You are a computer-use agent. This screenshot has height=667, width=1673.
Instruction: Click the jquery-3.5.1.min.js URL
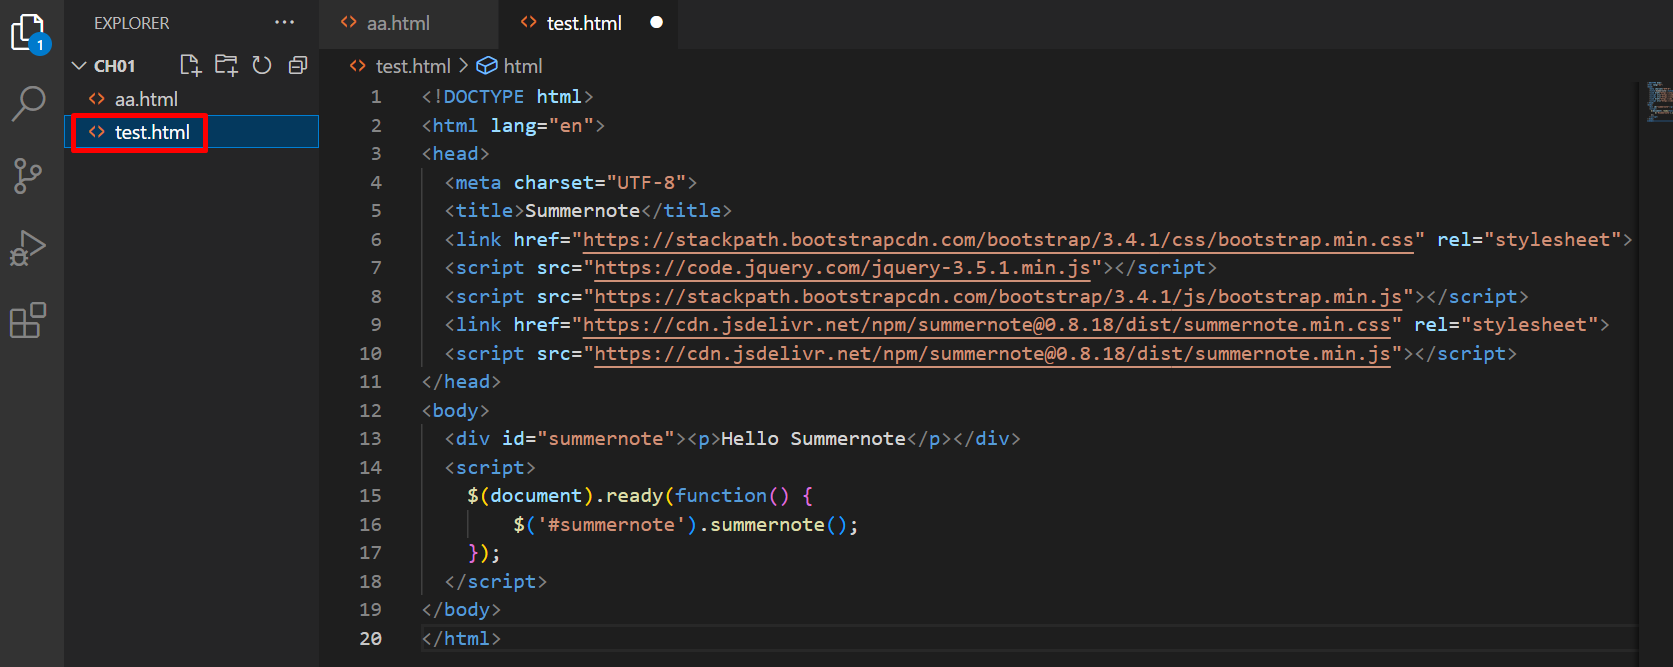click(842, 268)
